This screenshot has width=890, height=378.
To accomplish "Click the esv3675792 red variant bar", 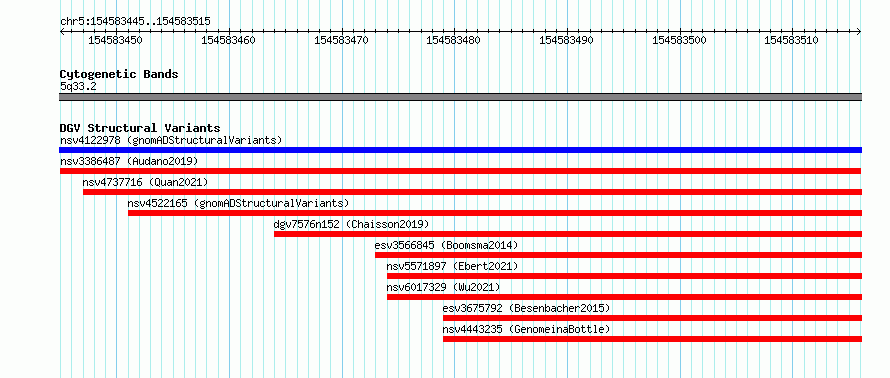I will pos(653,318).
